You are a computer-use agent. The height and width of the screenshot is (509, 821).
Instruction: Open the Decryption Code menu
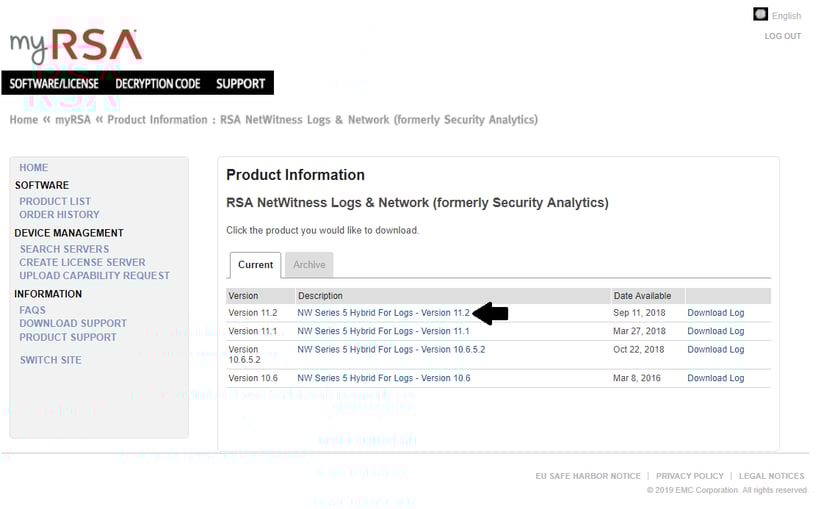[158, 84]
